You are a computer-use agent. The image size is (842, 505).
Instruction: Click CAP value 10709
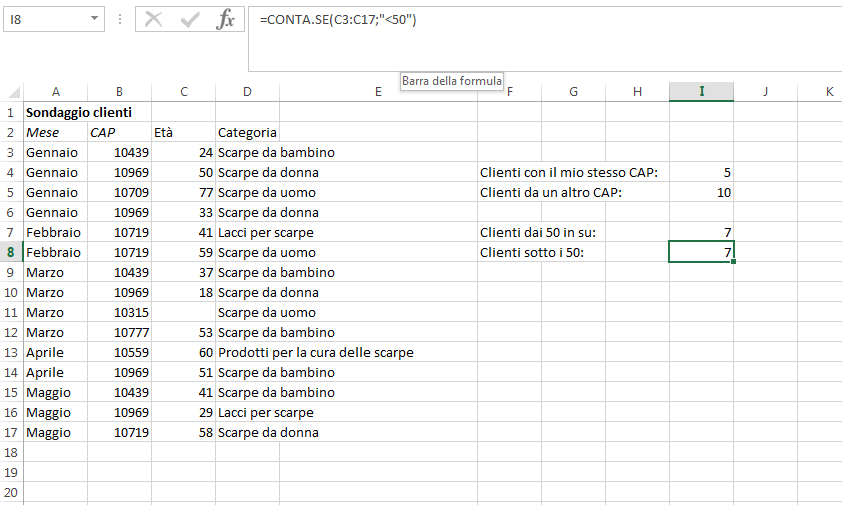tap(119, 192)
